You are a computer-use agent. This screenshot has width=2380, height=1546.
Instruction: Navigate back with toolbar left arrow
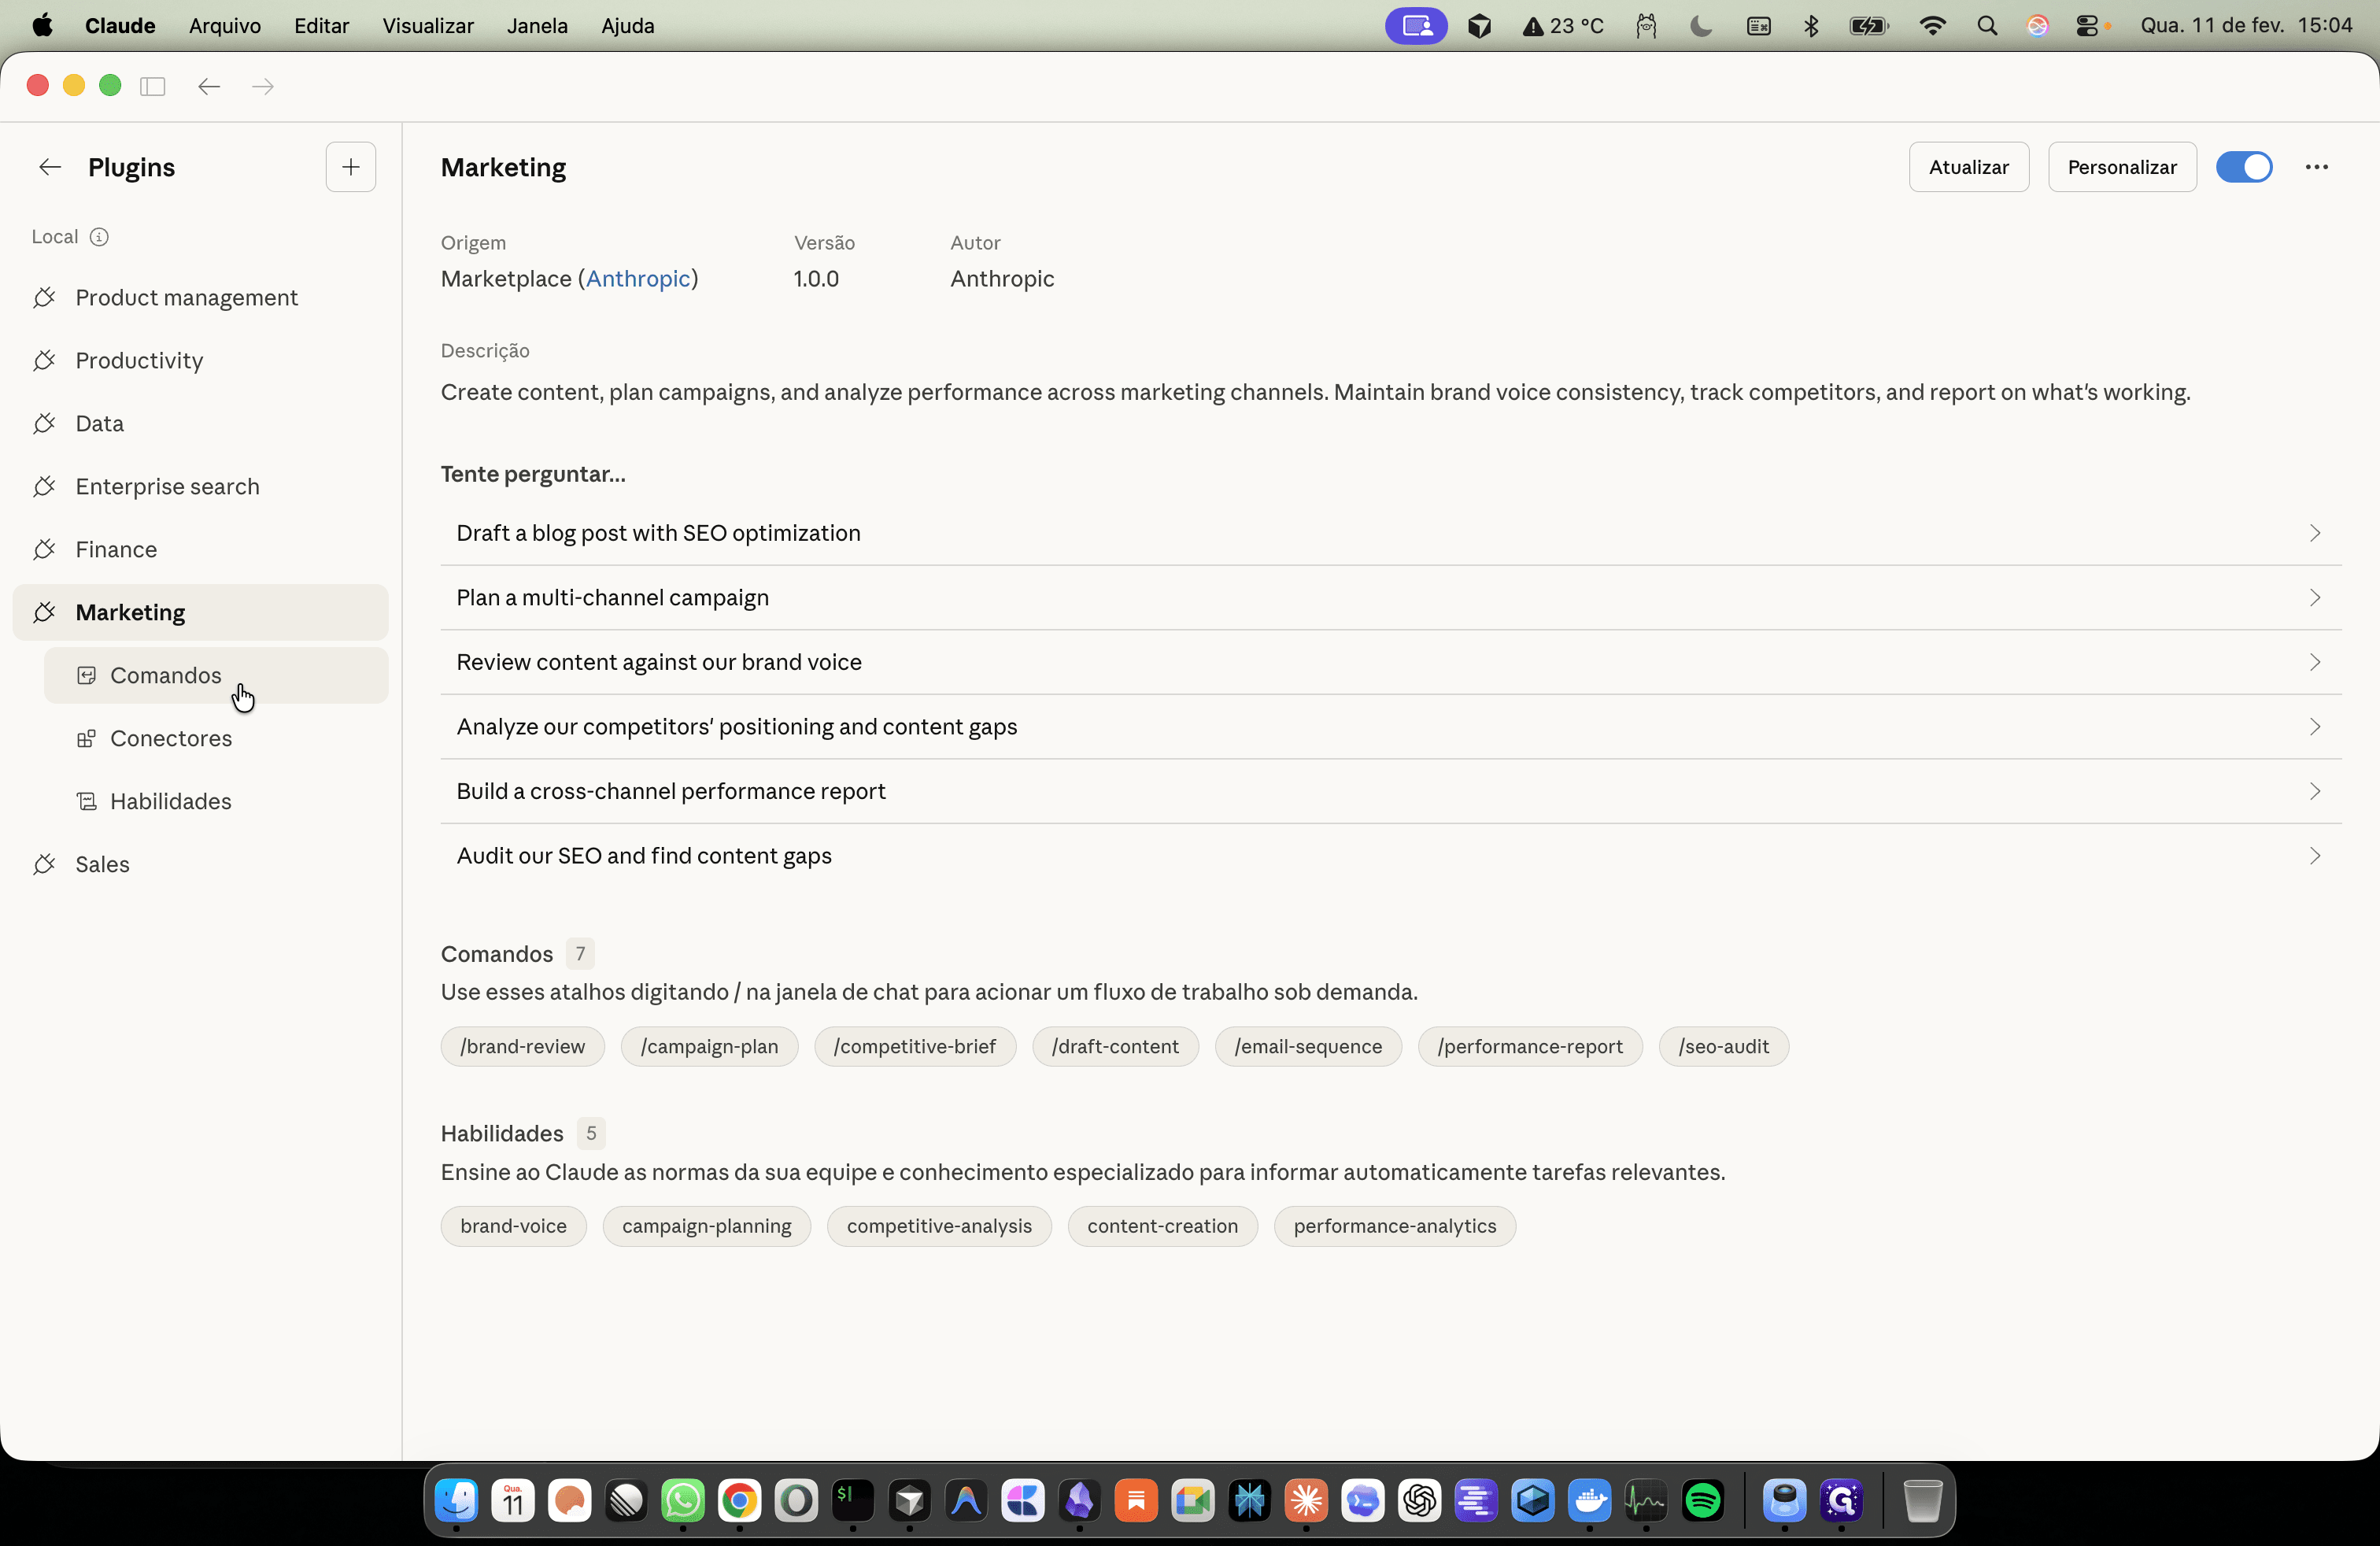(x=209, y=86)
